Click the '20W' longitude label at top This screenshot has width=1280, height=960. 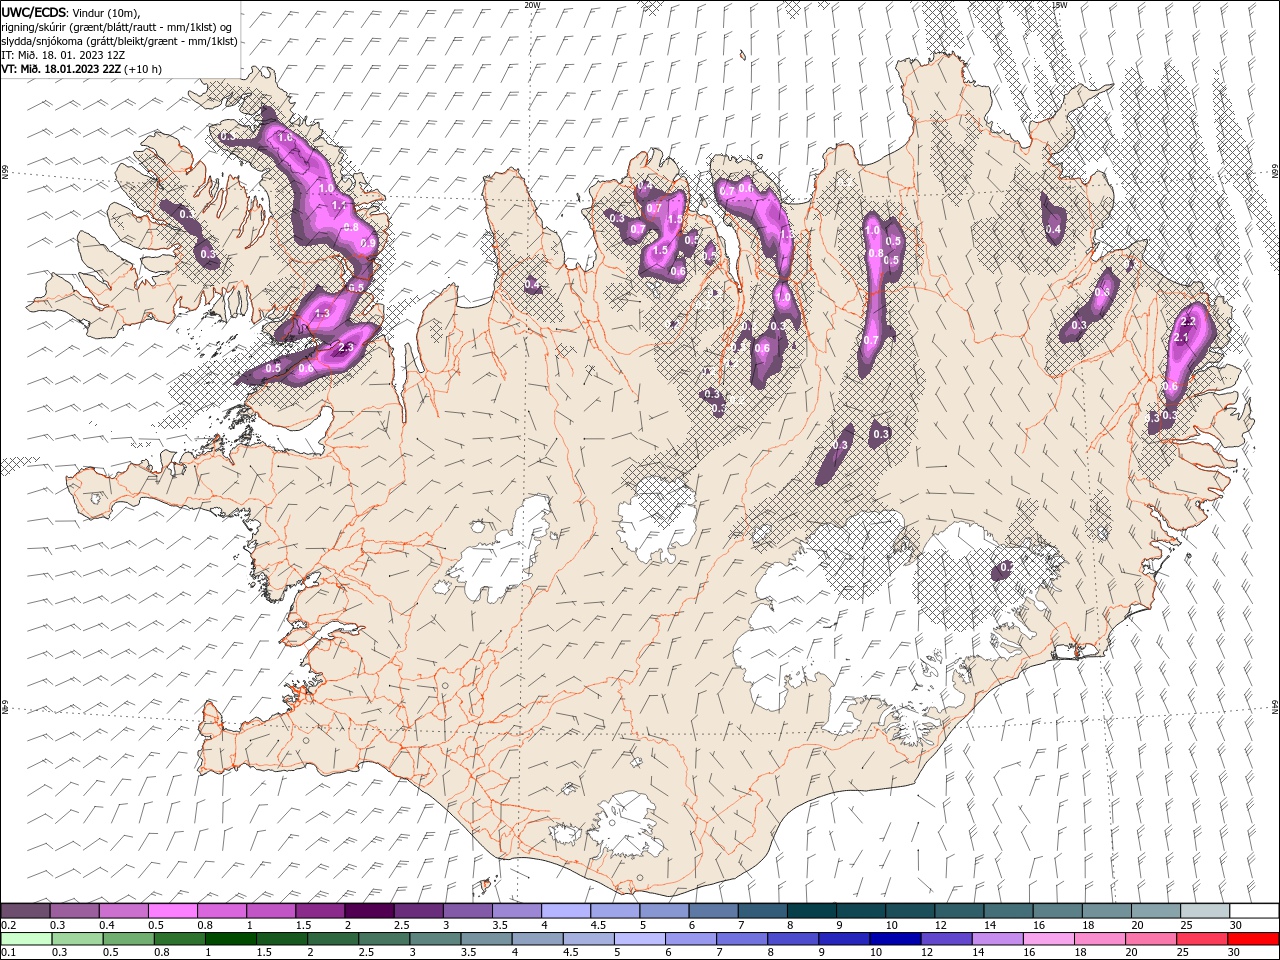532,5
